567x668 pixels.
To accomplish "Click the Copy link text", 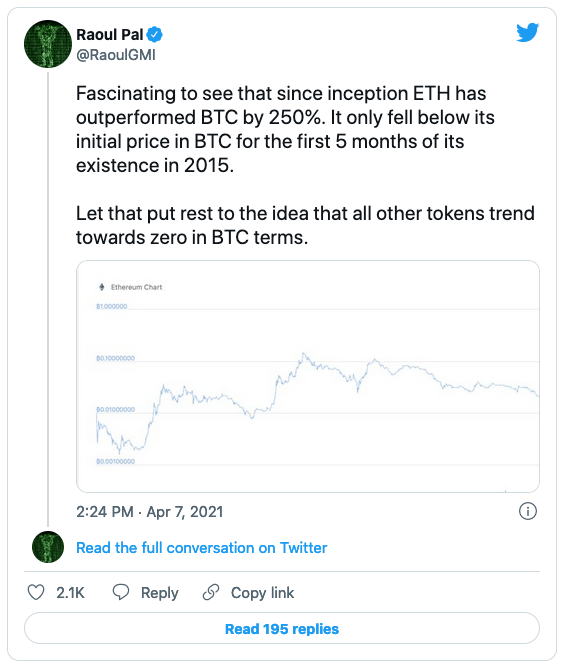I will point(262,593).
